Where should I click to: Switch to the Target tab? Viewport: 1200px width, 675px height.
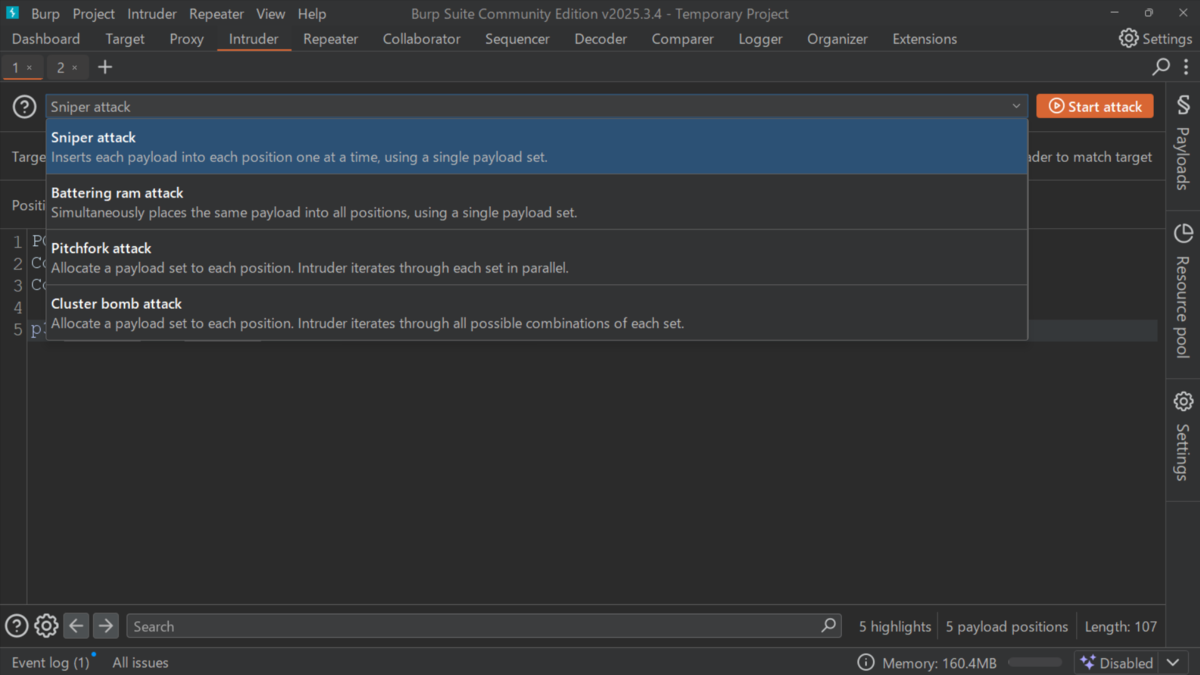[125, 39]
